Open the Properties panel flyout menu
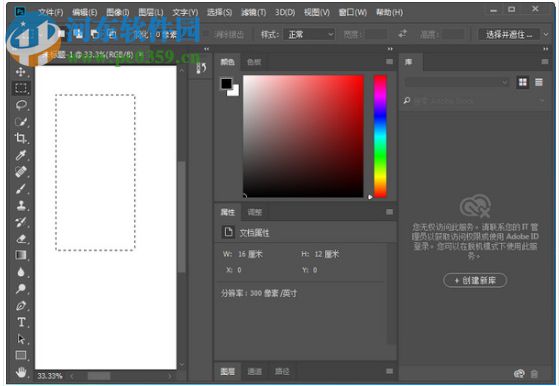 pyautogui.click(x=389, y=212)
